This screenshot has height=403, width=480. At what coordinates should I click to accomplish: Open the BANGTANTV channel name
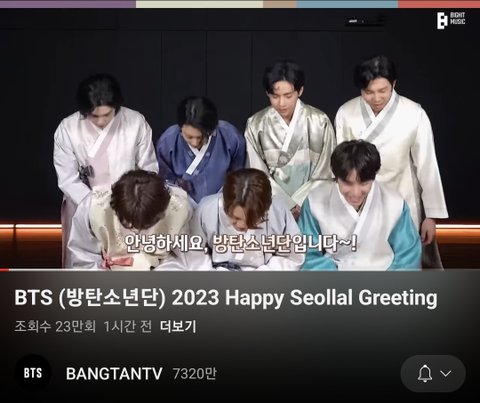tap(114, 374)
